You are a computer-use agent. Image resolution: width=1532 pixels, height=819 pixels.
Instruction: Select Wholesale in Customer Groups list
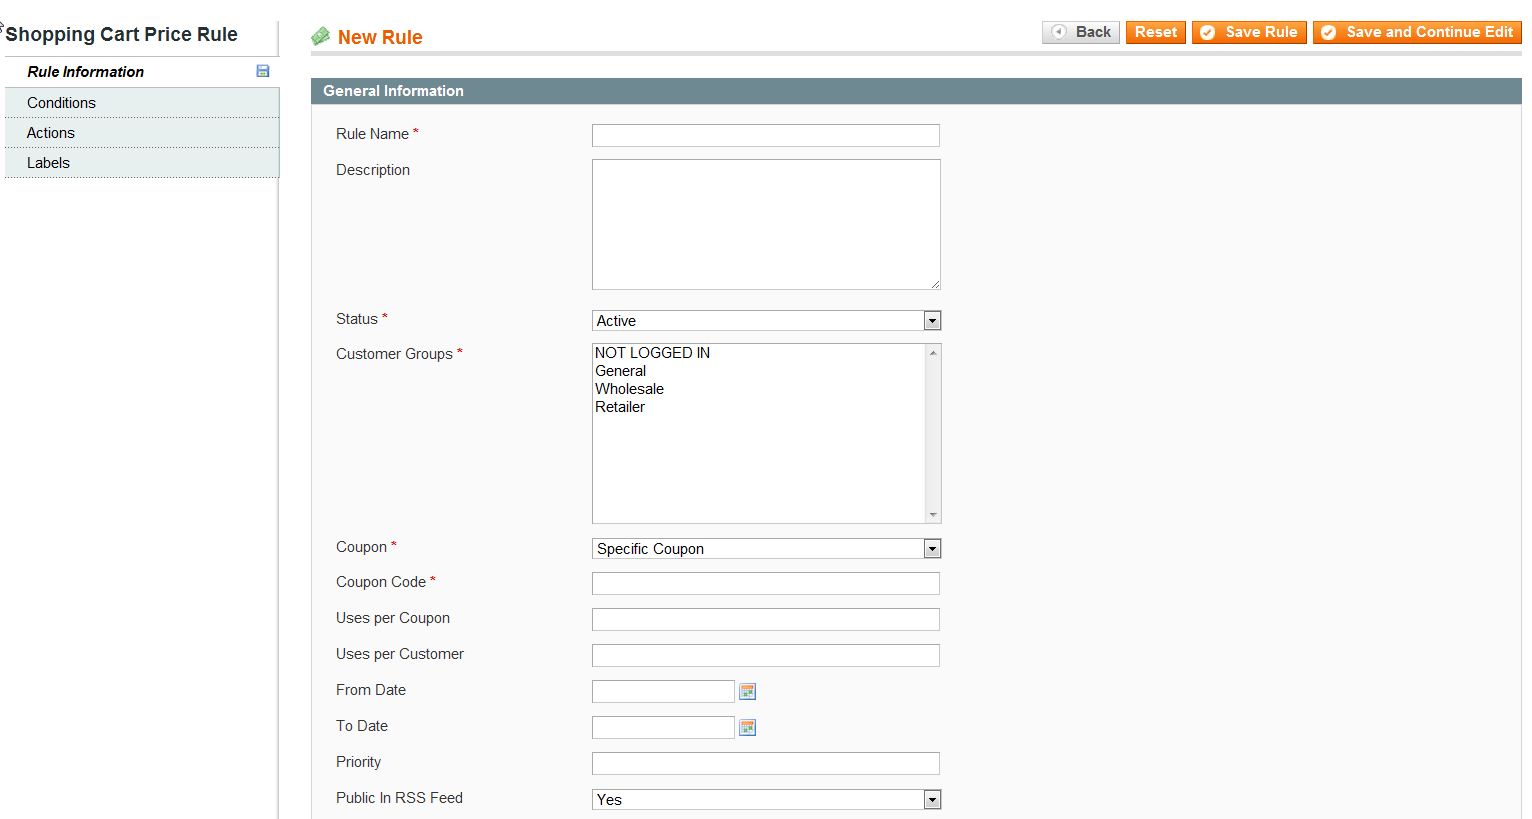click(629, 389)
